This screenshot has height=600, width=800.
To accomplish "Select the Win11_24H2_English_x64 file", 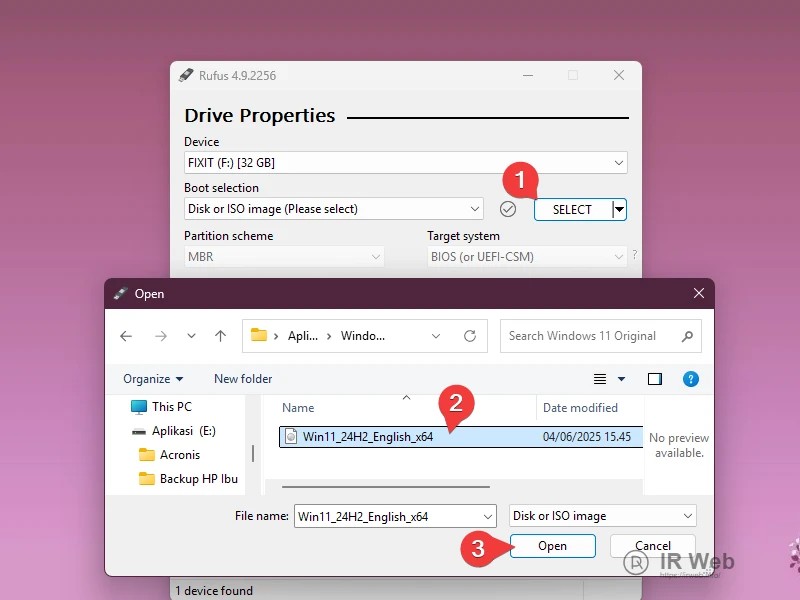I will (x=367, y=436).
